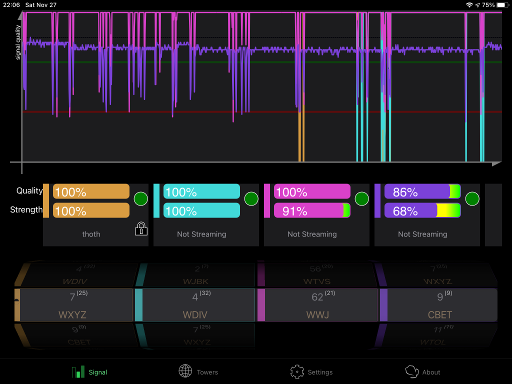The height and width of the screenshot is (384, 512).
Task: Tap Not Streaming under cyan tuner
Action: pyautogui.click(x=202, y=234)
